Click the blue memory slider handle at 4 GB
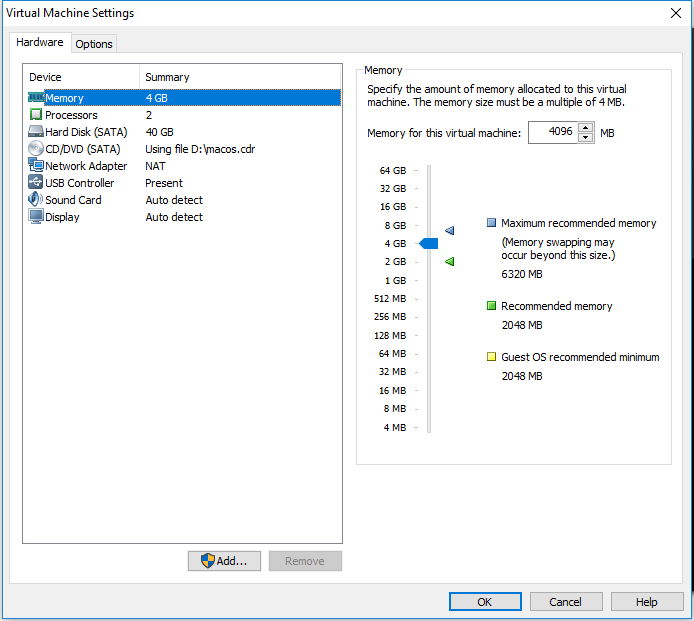 point(428,243)
